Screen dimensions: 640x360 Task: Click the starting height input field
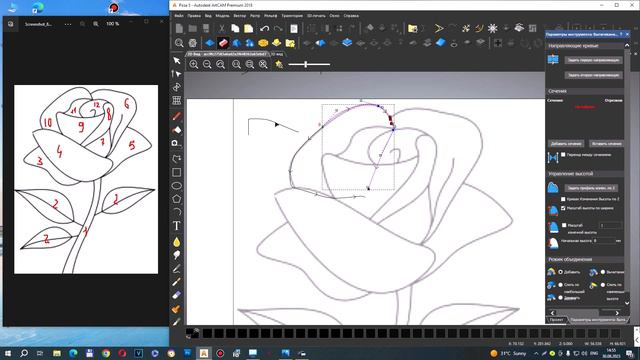603,241
